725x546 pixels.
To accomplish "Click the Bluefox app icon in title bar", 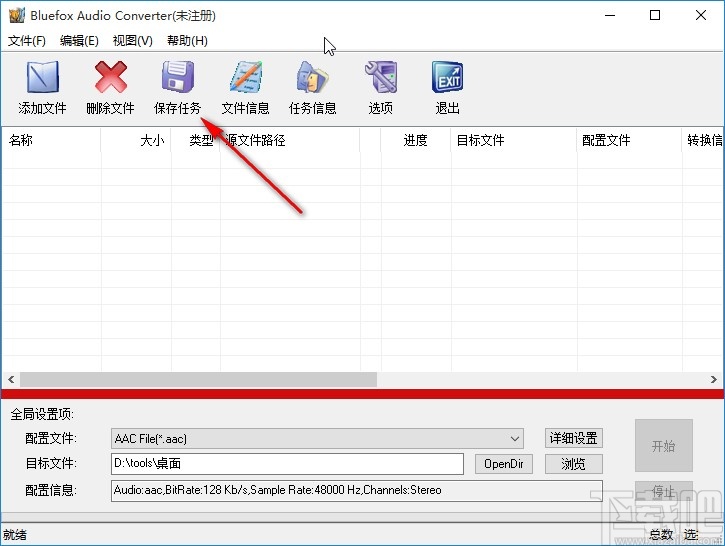I will [x=16, y=15].
